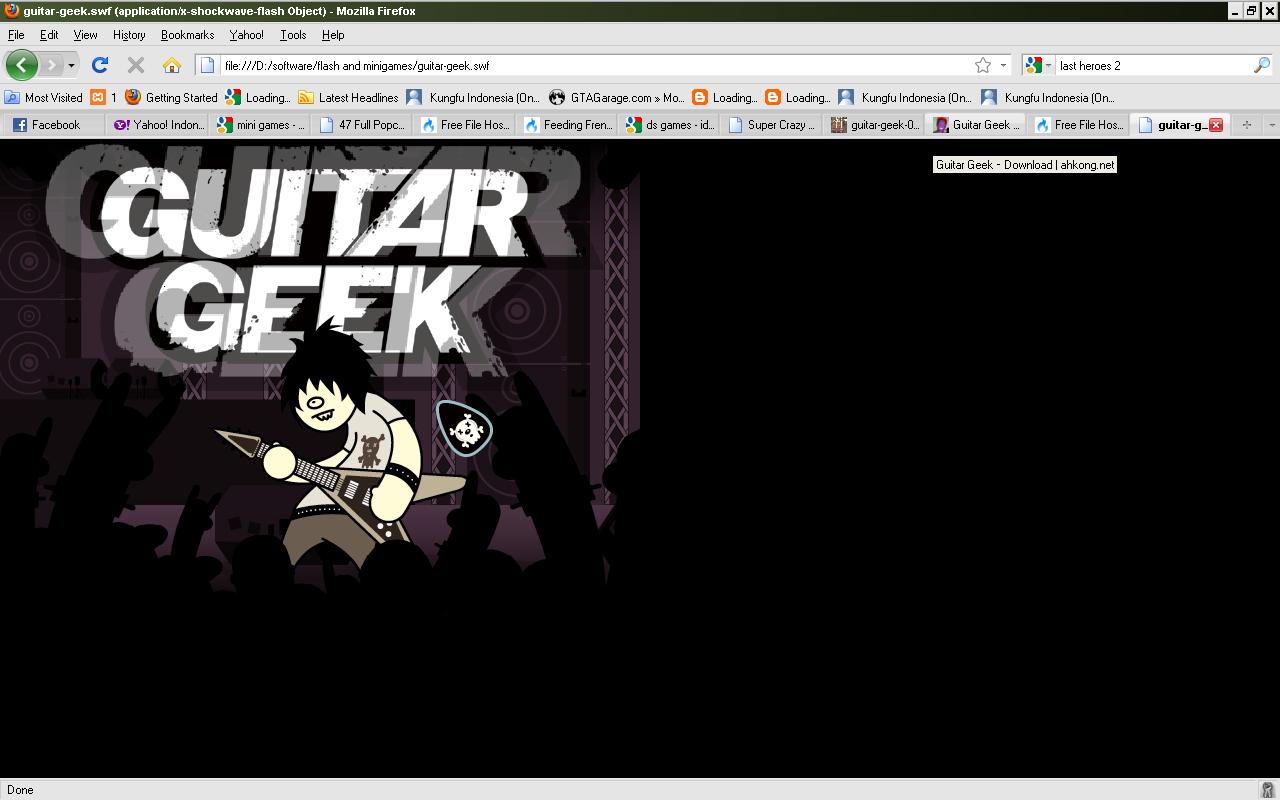
Task: Open the Bookmarks menu
Action: [187, 35]
